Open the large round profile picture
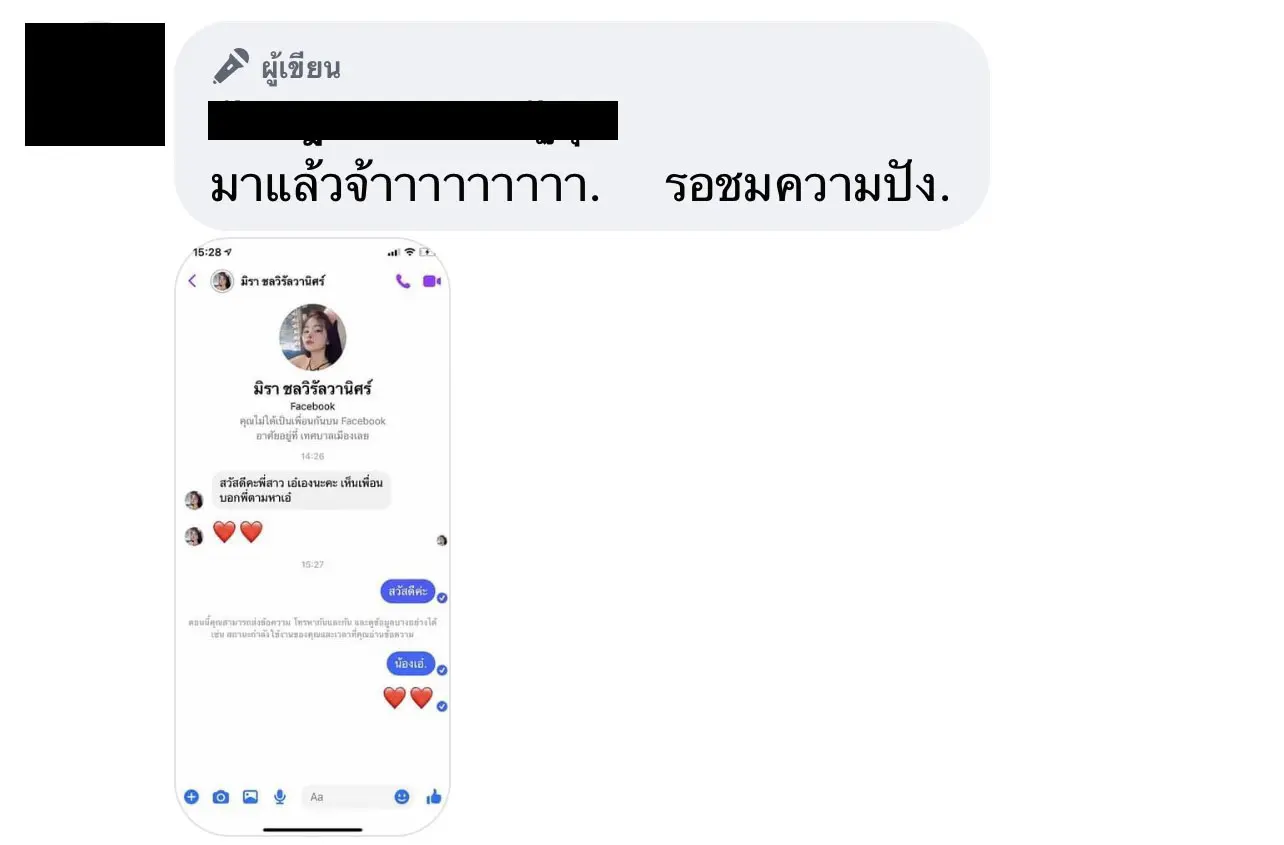Image resolution: width=1284 pixels, height=845 pixels. pyautogui.click(x=313, y=338)
